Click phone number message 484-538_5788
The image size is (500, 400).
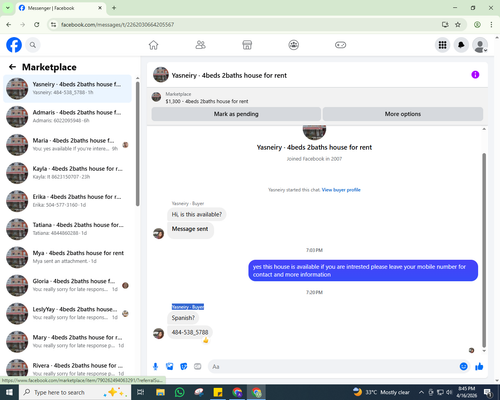pos(190,332)
